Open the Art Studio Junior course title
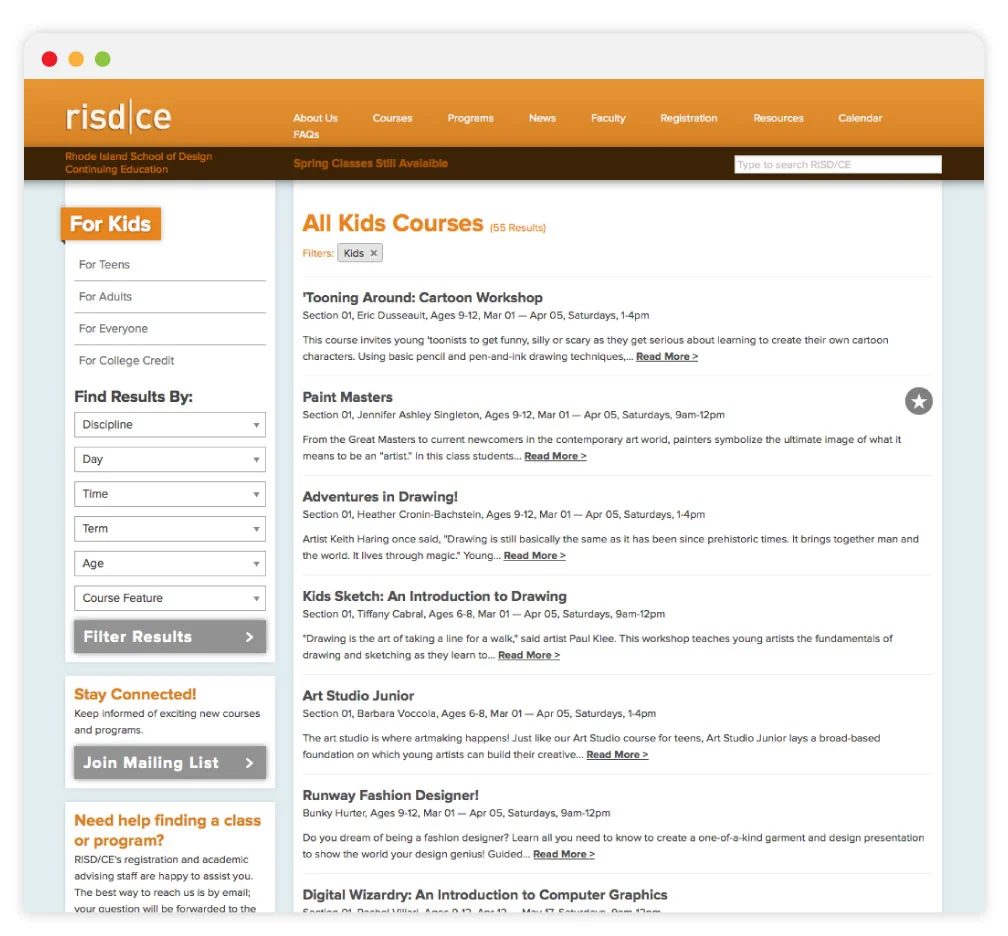The width and height of the screenshot is (1008, 936). pyautogui.click(x=358, y=696)
